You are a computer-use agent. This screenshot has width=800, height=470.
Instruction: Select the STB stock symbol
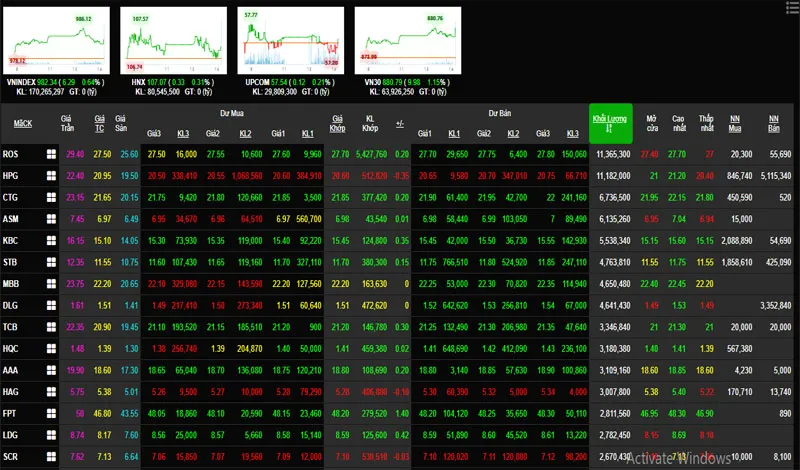[x=10, y=262]
